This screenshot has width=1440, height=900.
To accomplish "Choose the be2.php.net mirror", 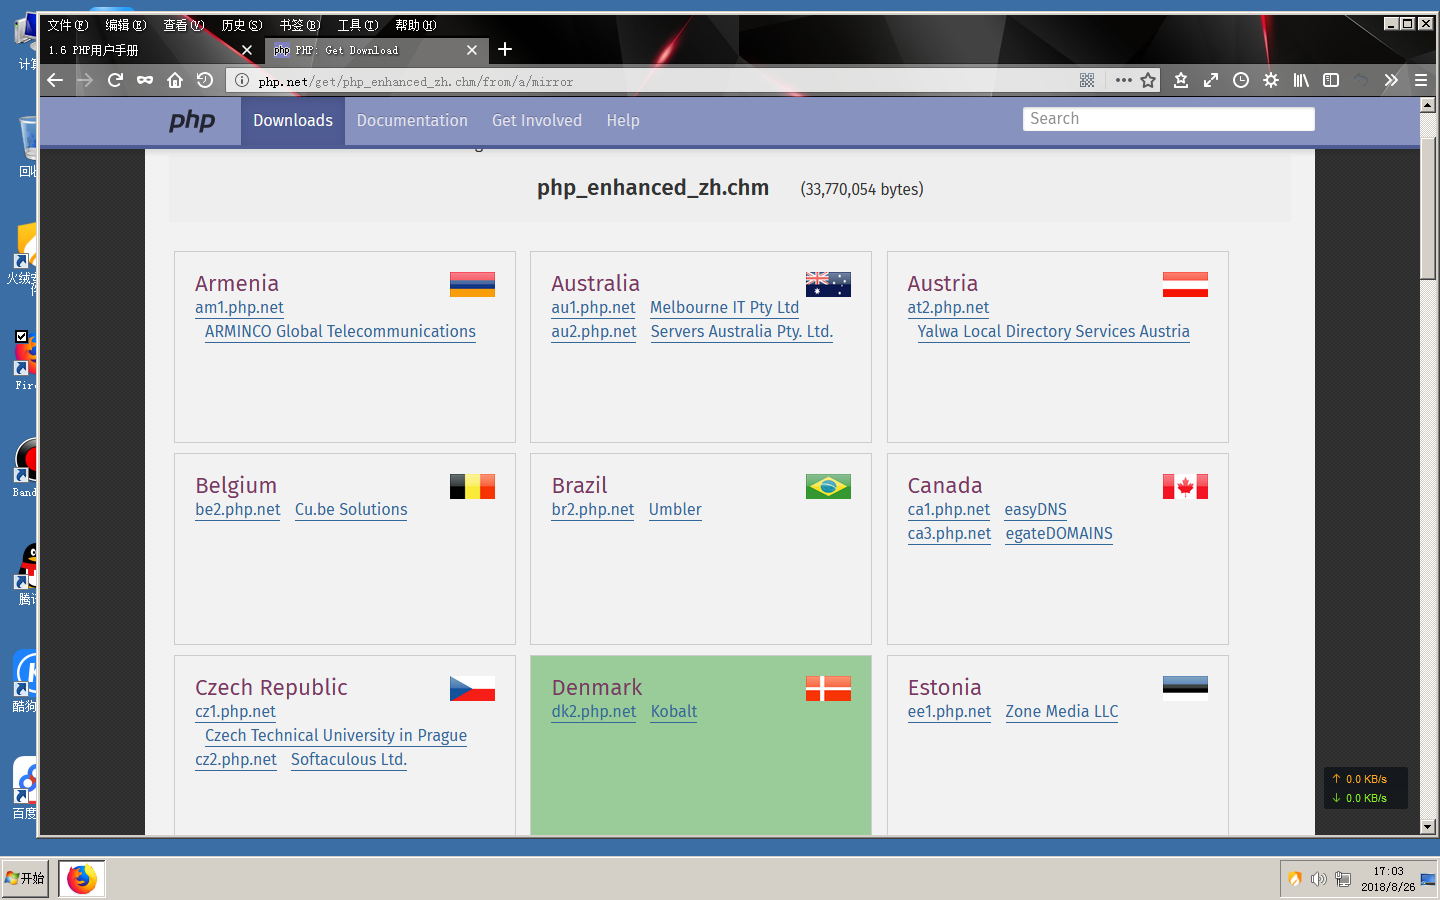I will (x=238, y=510).
